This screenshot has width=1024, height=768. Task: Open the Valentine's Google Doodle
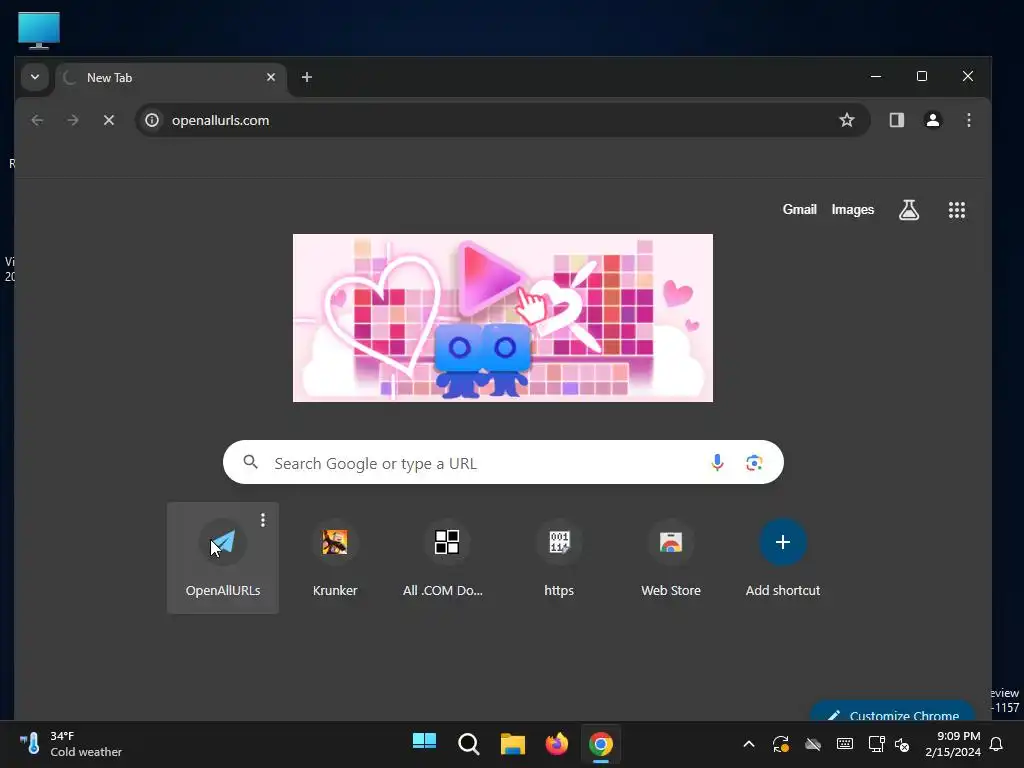coord(503,318)
